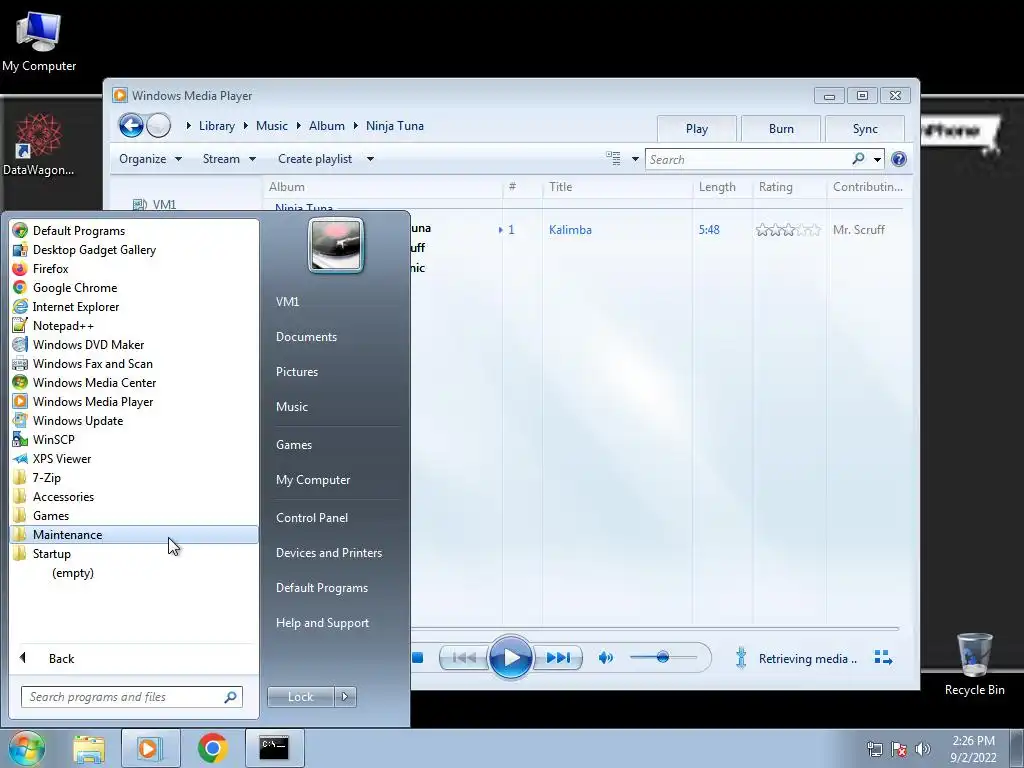Click the Media Player Back navigation button

(131, 125)
